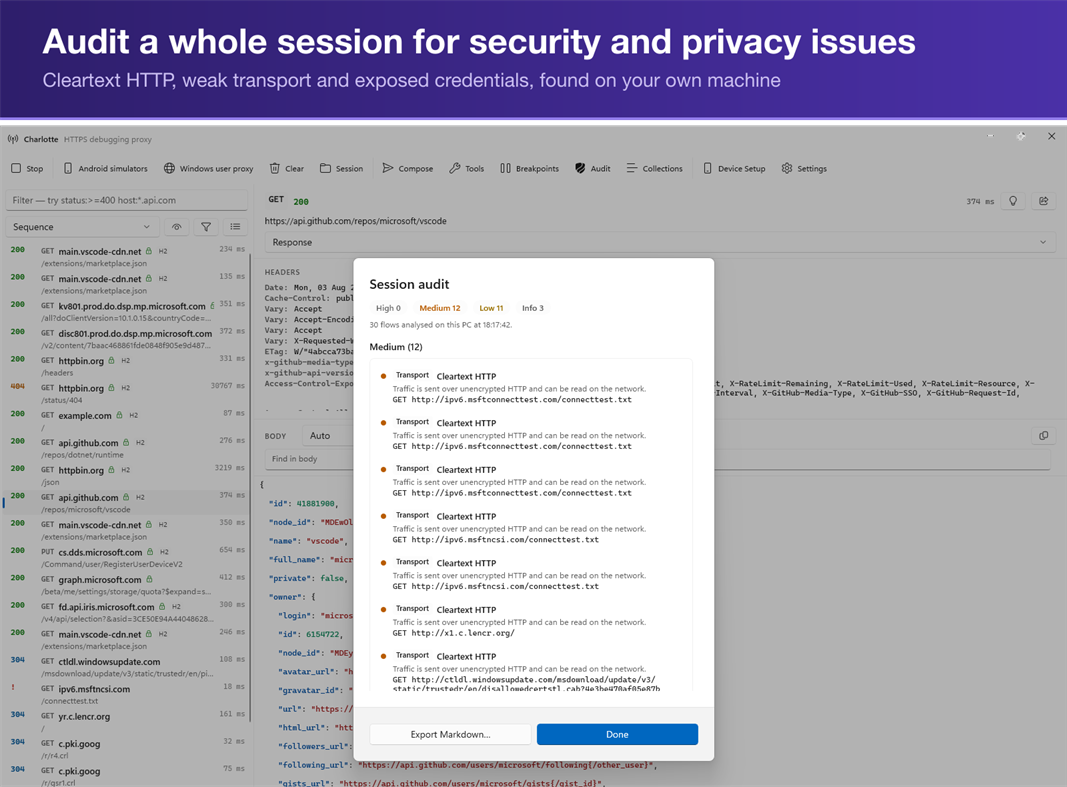Viewport: 1067px width, 787px height.
Task: Select the yr.c.lencr.org flow
Action: point(127,722)
